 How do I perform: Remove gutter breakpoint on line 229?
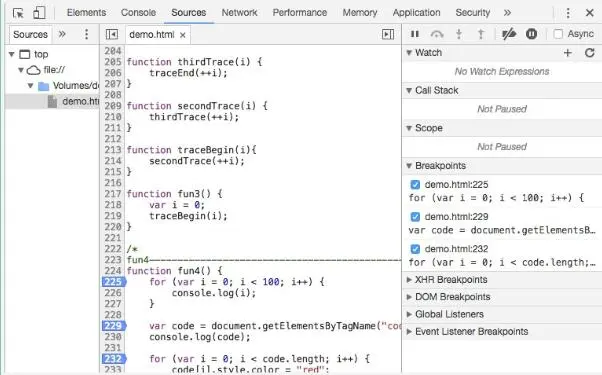pyautogui.click(x=114, y=326)
